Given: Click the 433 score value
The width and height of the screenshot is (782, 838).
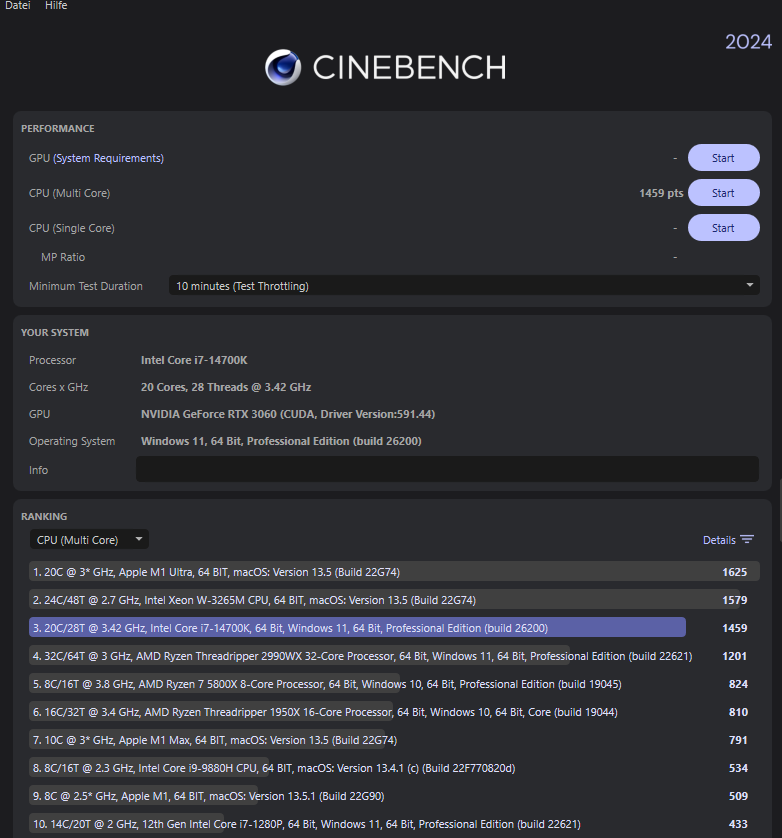Looking at the screenshot, I should (x=738, y=824).
